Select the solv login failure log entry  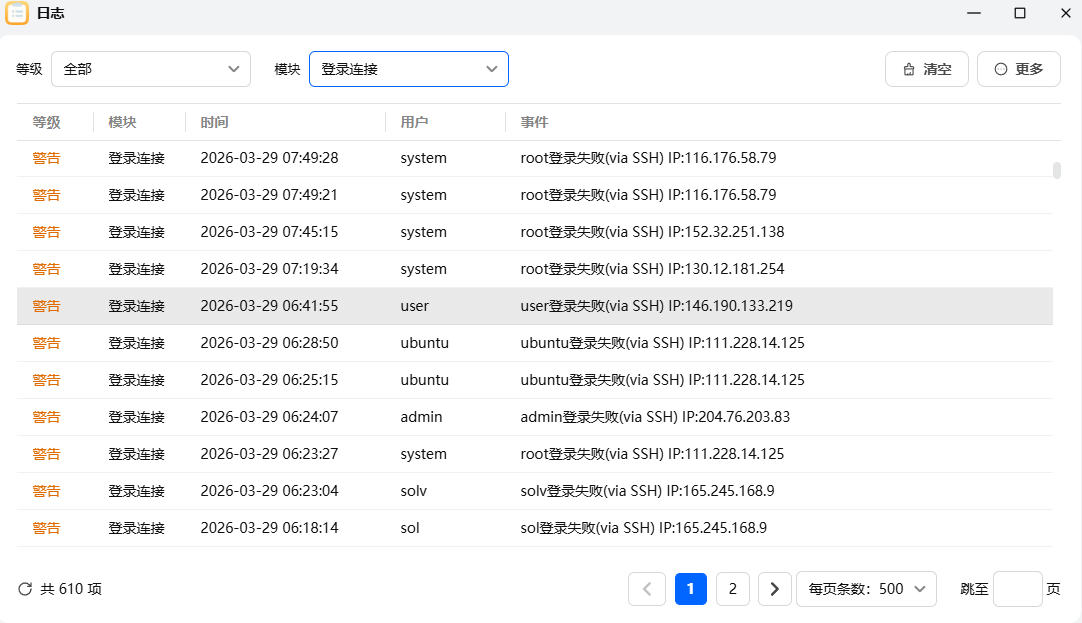click(x=534, y=491)
